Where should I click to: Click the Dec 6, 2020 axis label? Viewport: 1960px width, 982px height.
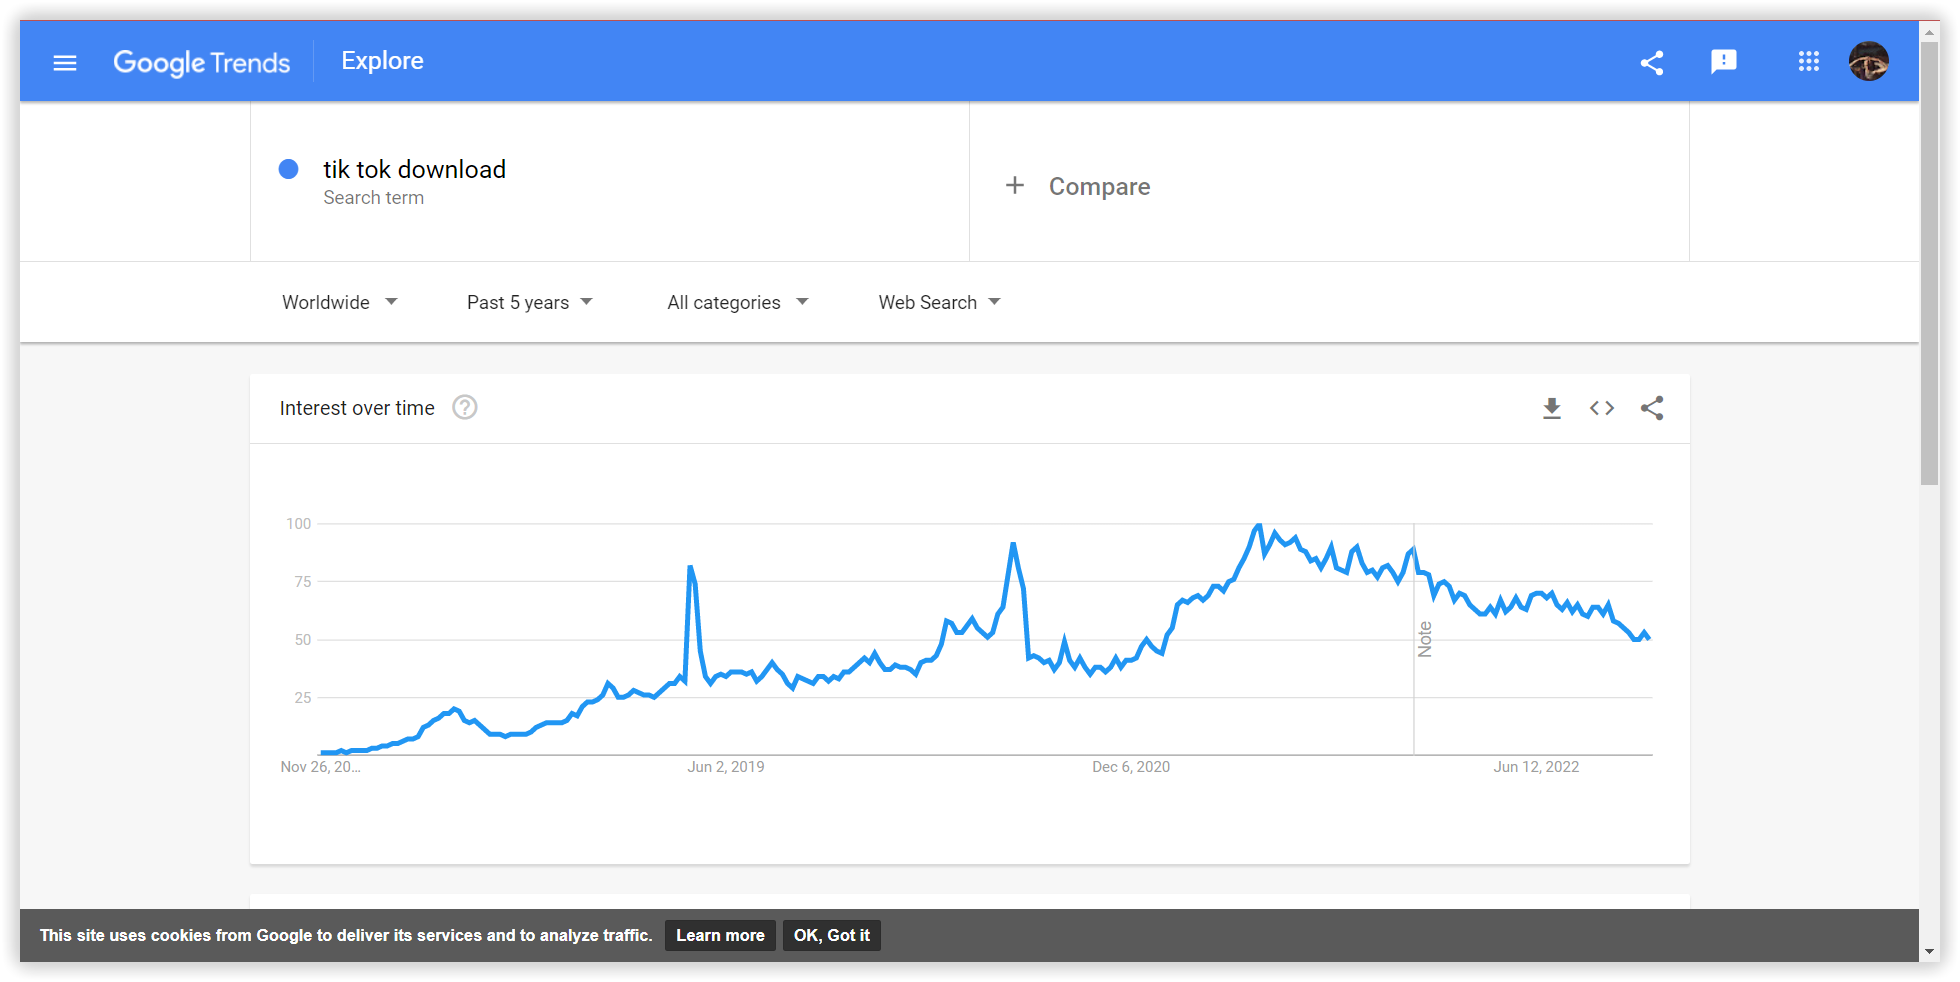tap(1131, 767)
